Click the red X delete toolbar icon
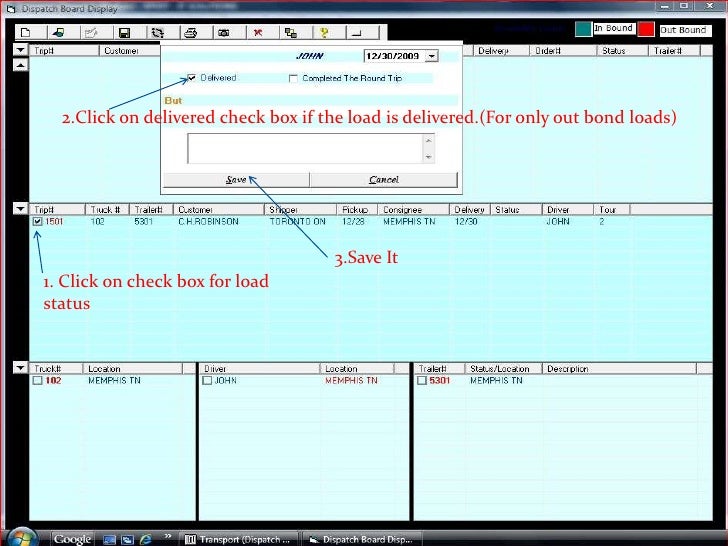Screen dimensions: 728x546 (x=258, y=32)
